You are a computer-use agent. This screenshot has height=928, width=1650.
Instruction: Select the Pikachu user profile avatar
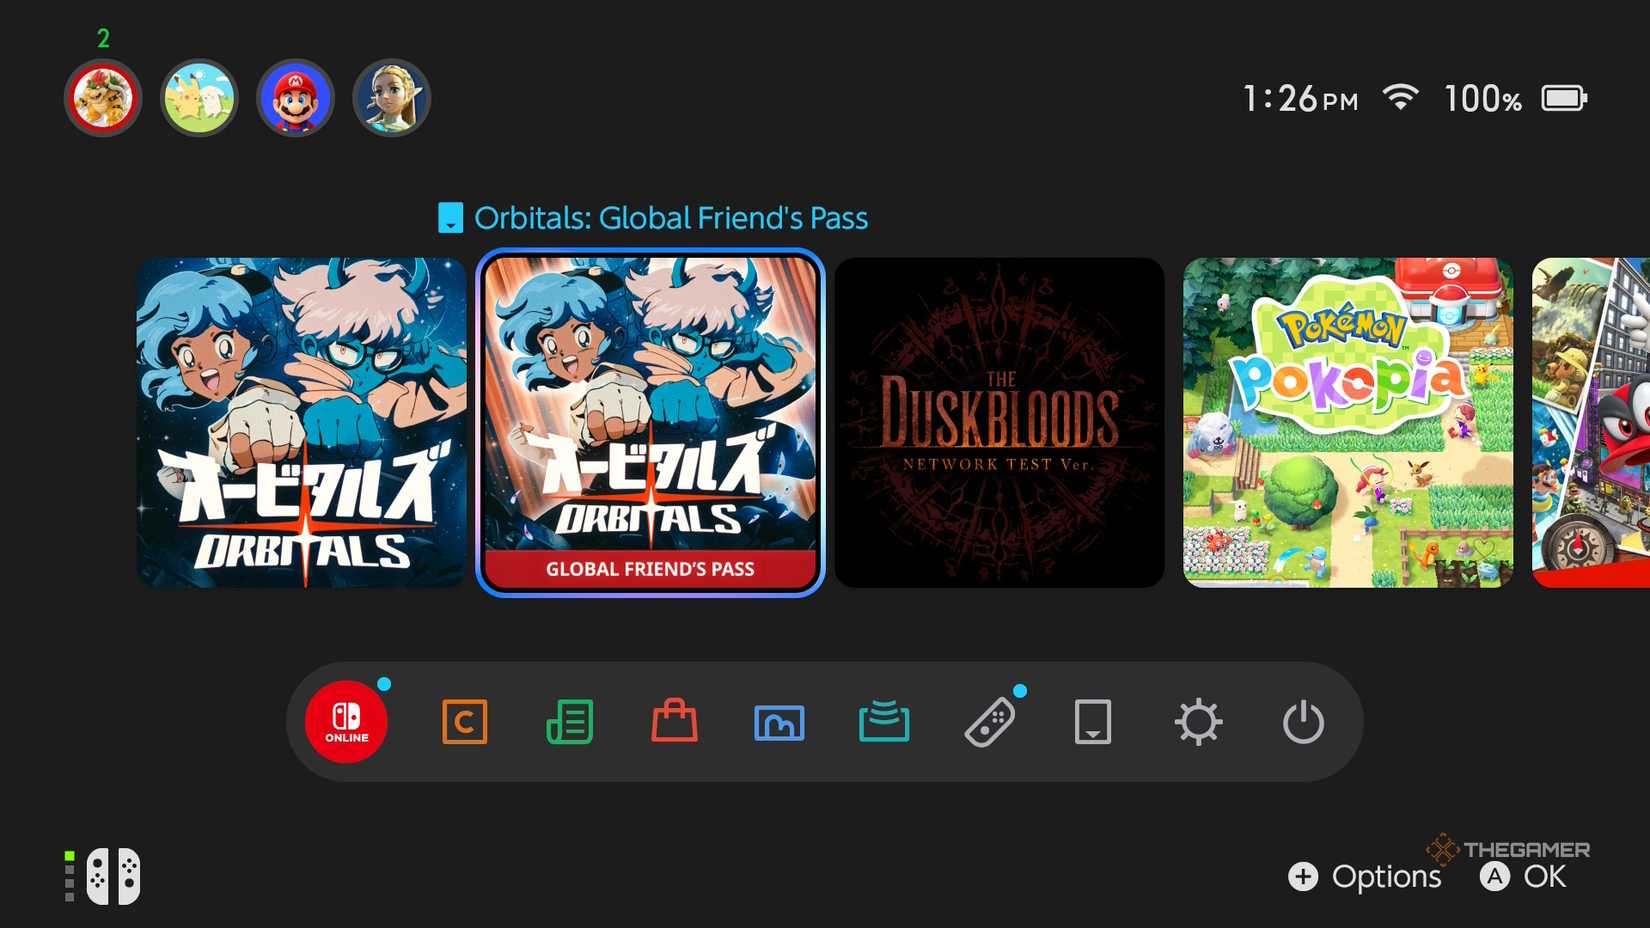tap(199, 98)
